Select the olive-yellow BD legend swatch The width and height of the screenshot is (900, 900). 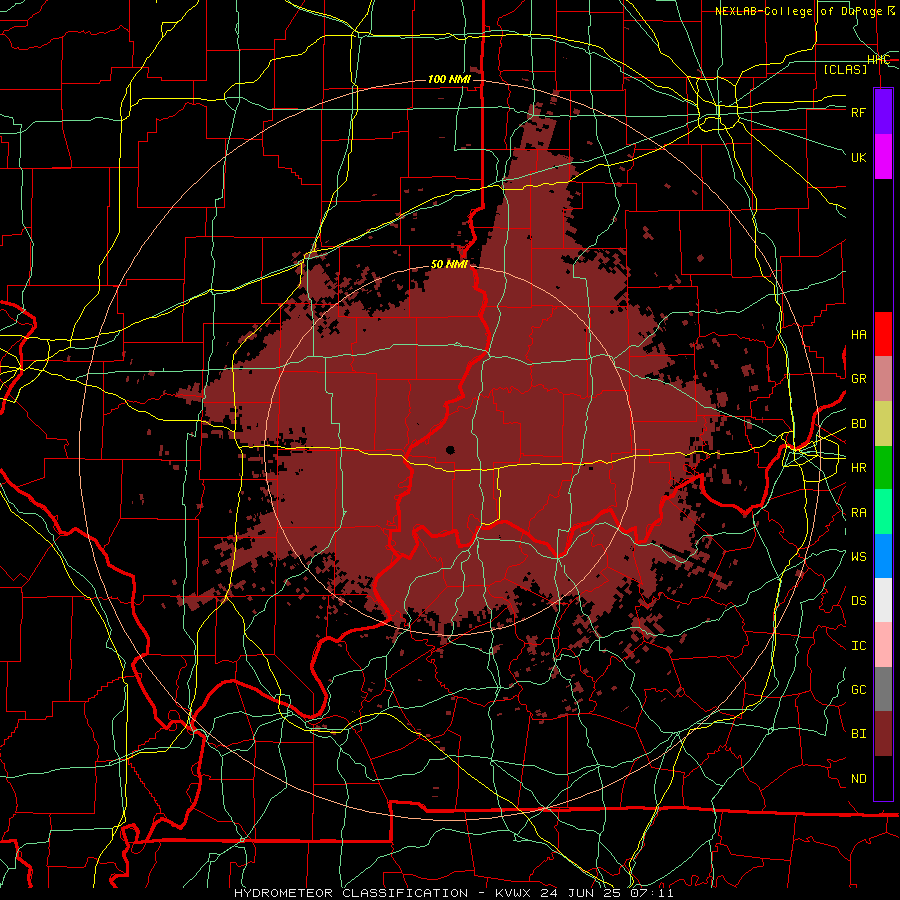(883, 424)
